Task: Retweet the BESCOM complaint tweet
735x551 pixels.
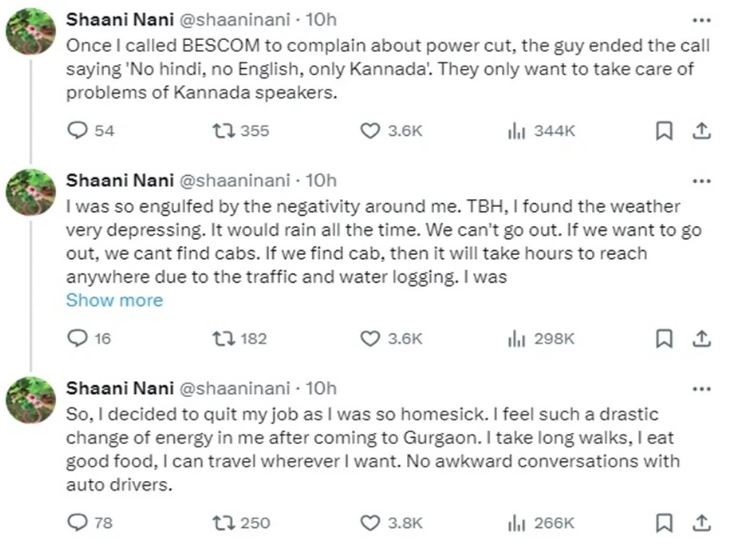Action: point(223,130)
